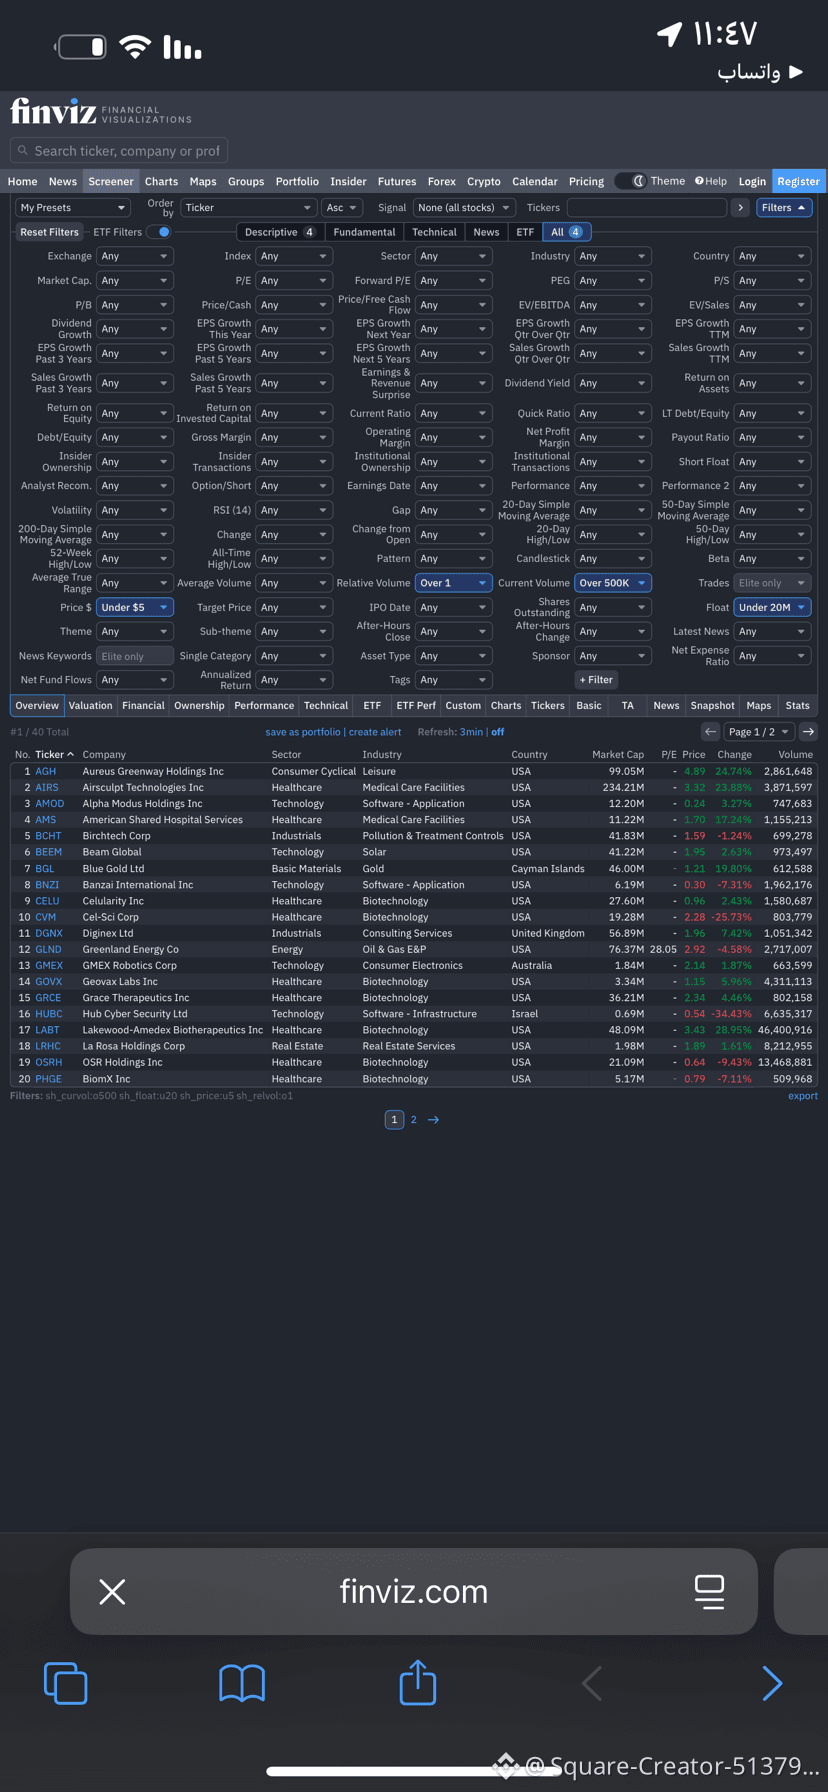Open the Relative Volume Over 1 dropdown
This screenshot has width=828, height=1792.
(453, 583)
